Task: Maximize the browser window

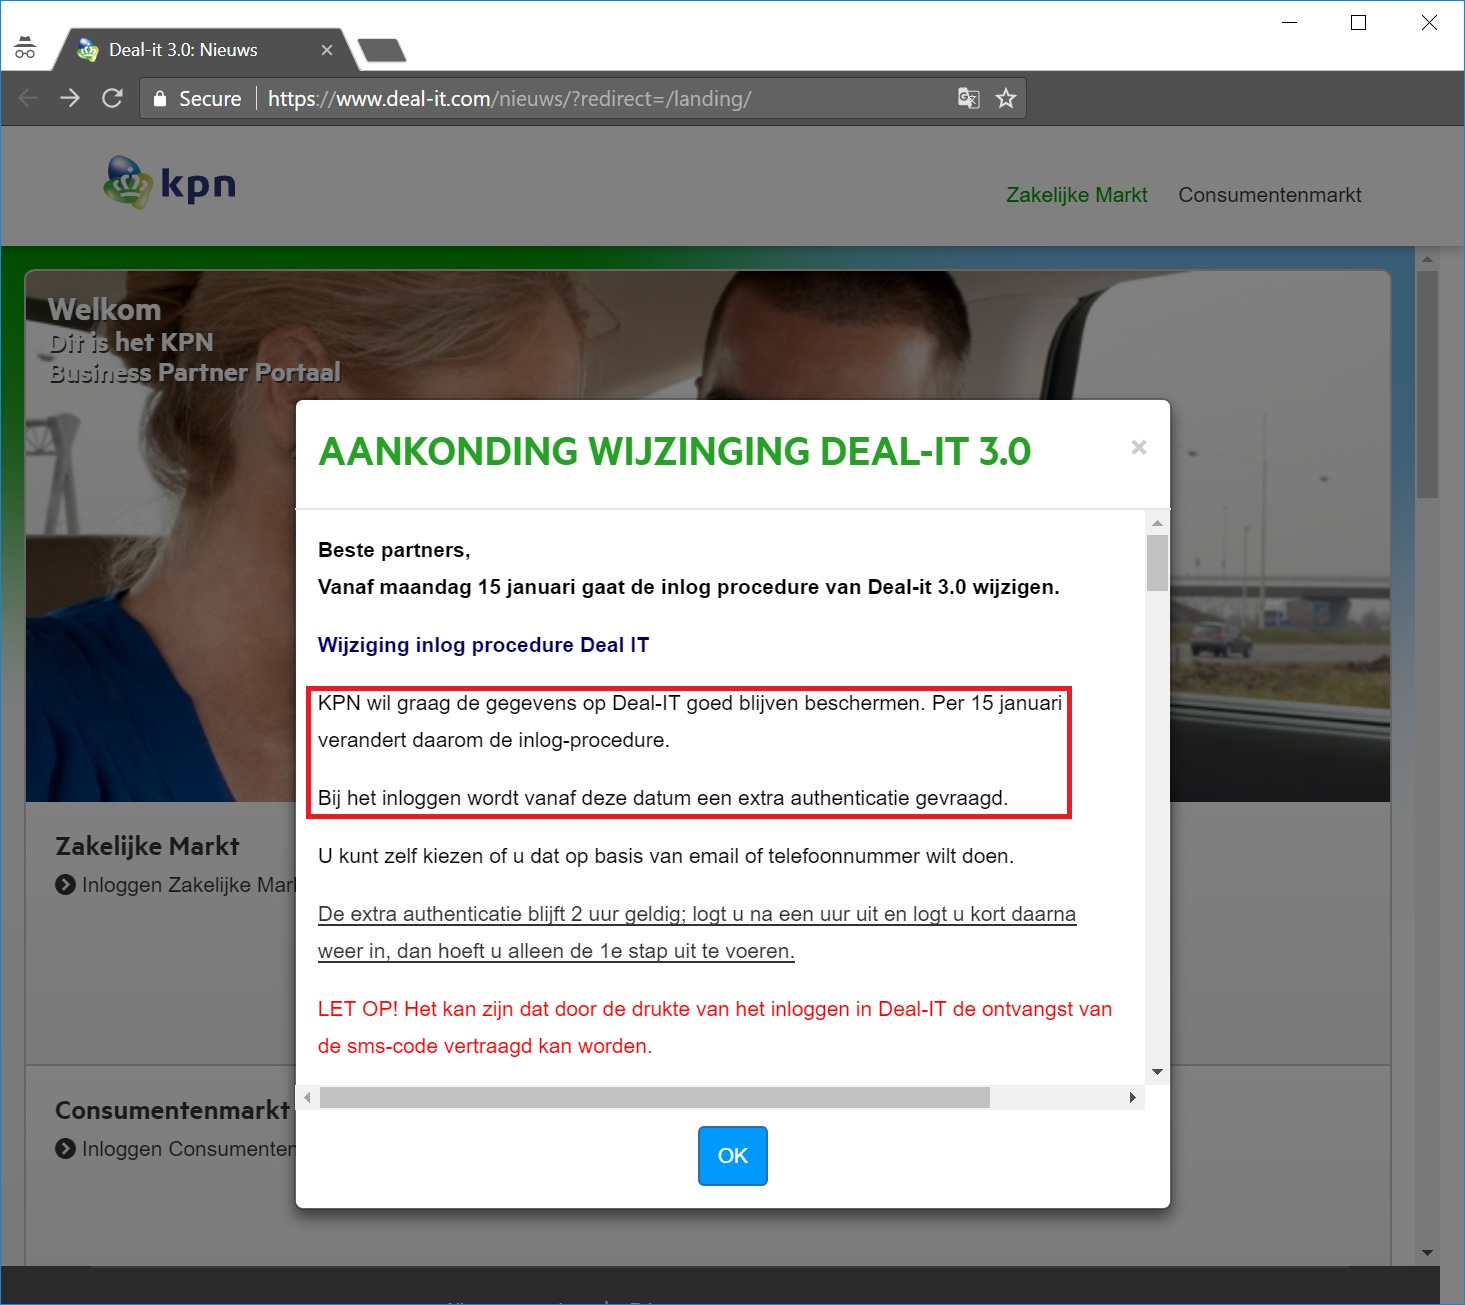Action: click(1358, 22)
